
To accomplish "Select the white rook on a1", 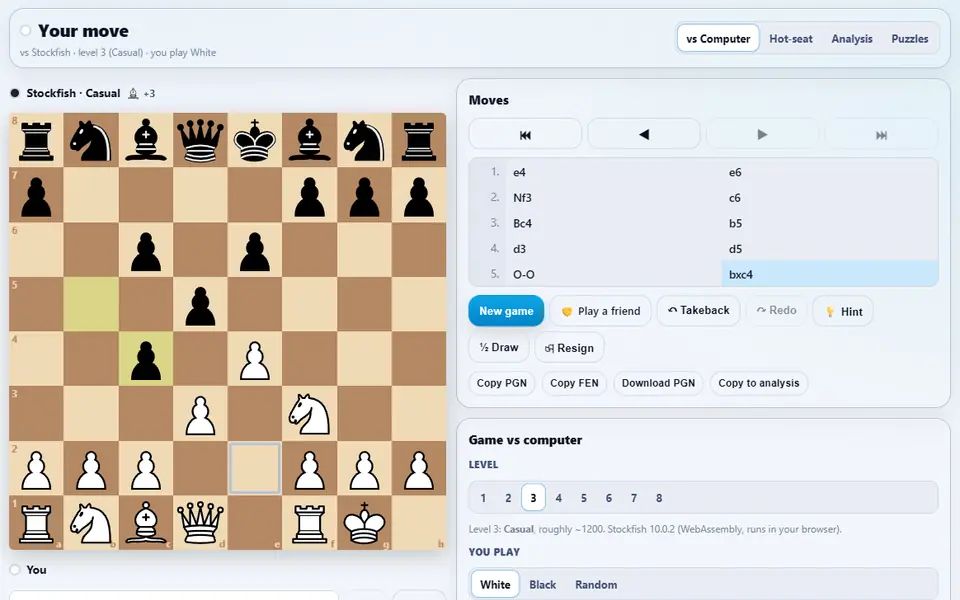I will [x=36, y=523].
